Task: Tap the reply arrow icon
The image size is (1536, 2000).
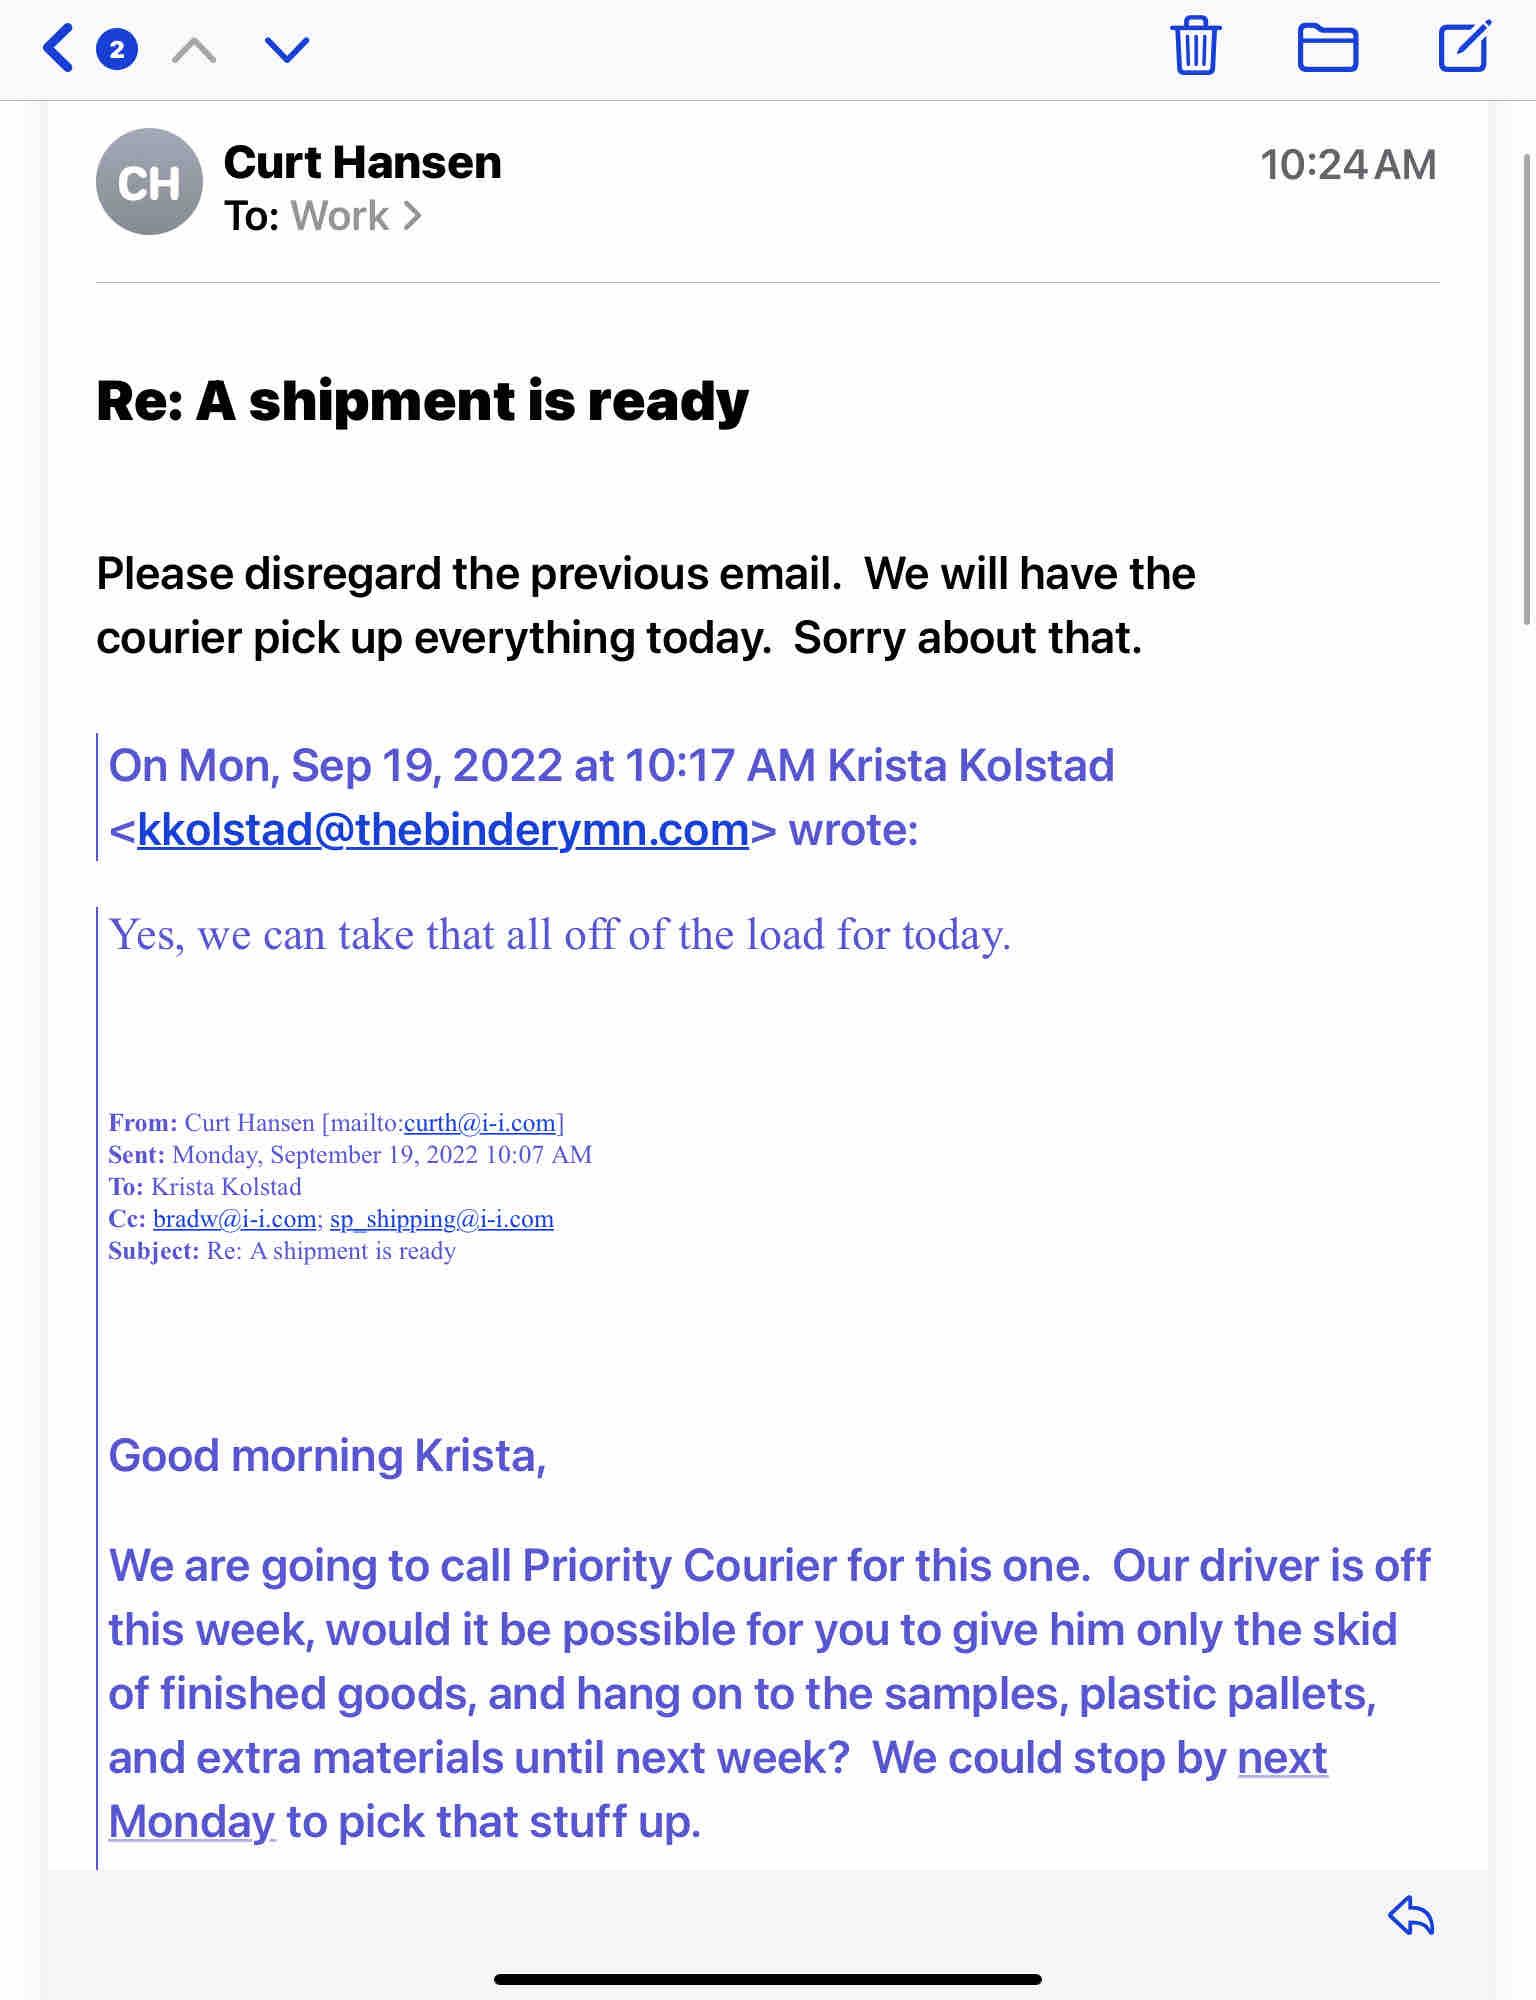Action: click(x=1411, y=1916)
